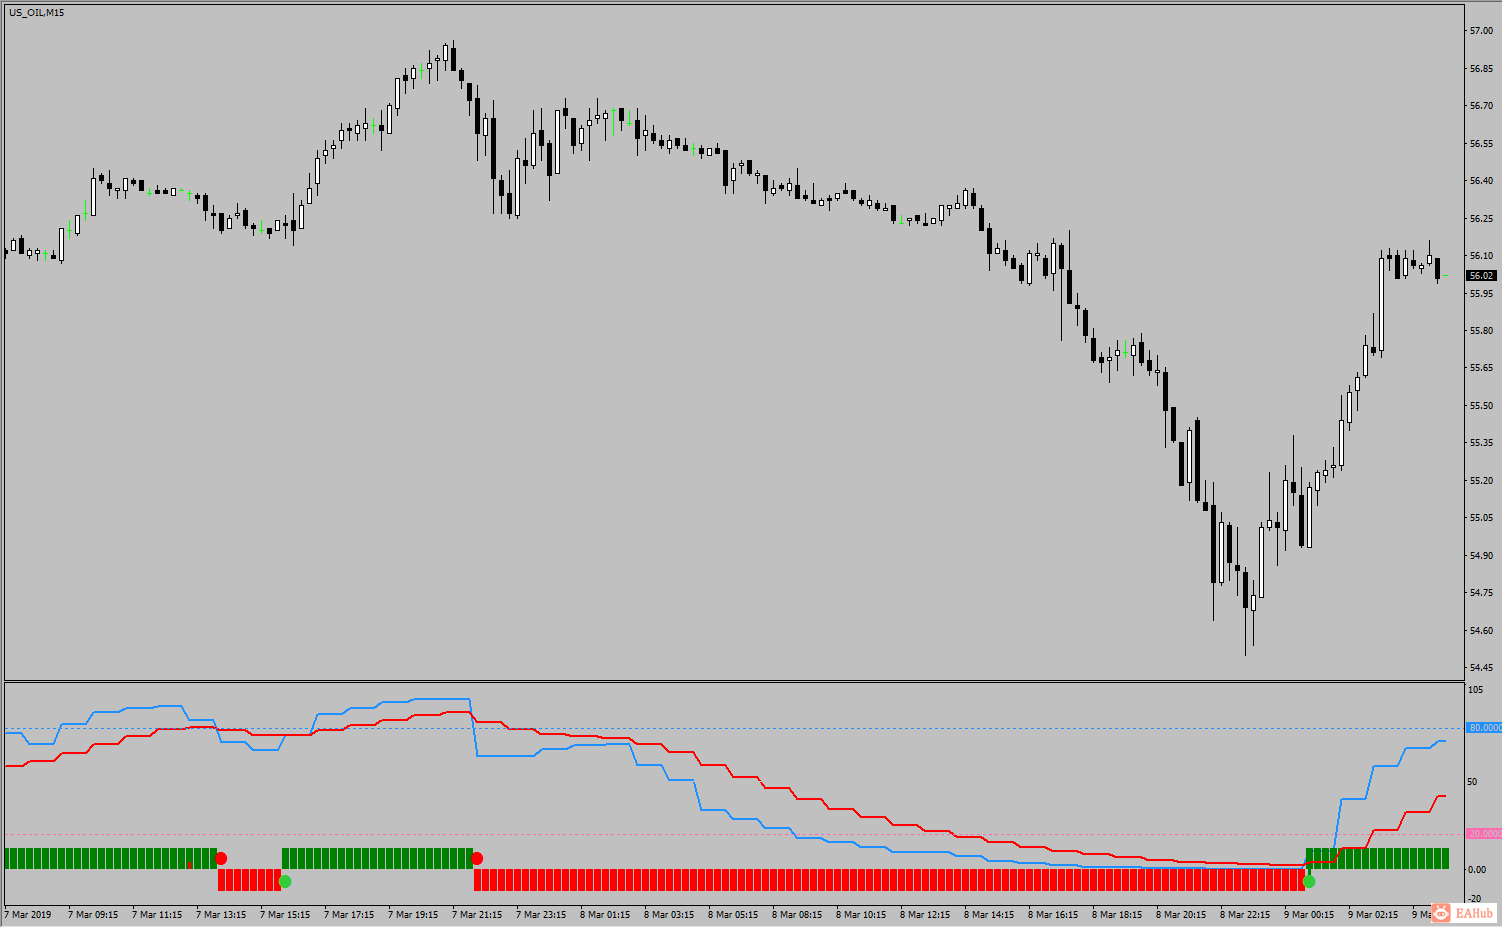1502x928 pixels.
Task: Select the 55.95 price axis value
Action: click(1481, 294)
